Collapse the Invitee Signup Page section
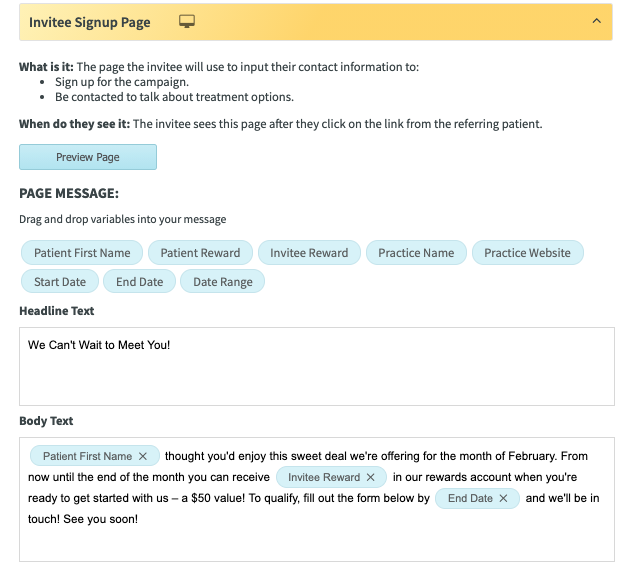The height and width of the screenshot is (571, 632). 597,21
